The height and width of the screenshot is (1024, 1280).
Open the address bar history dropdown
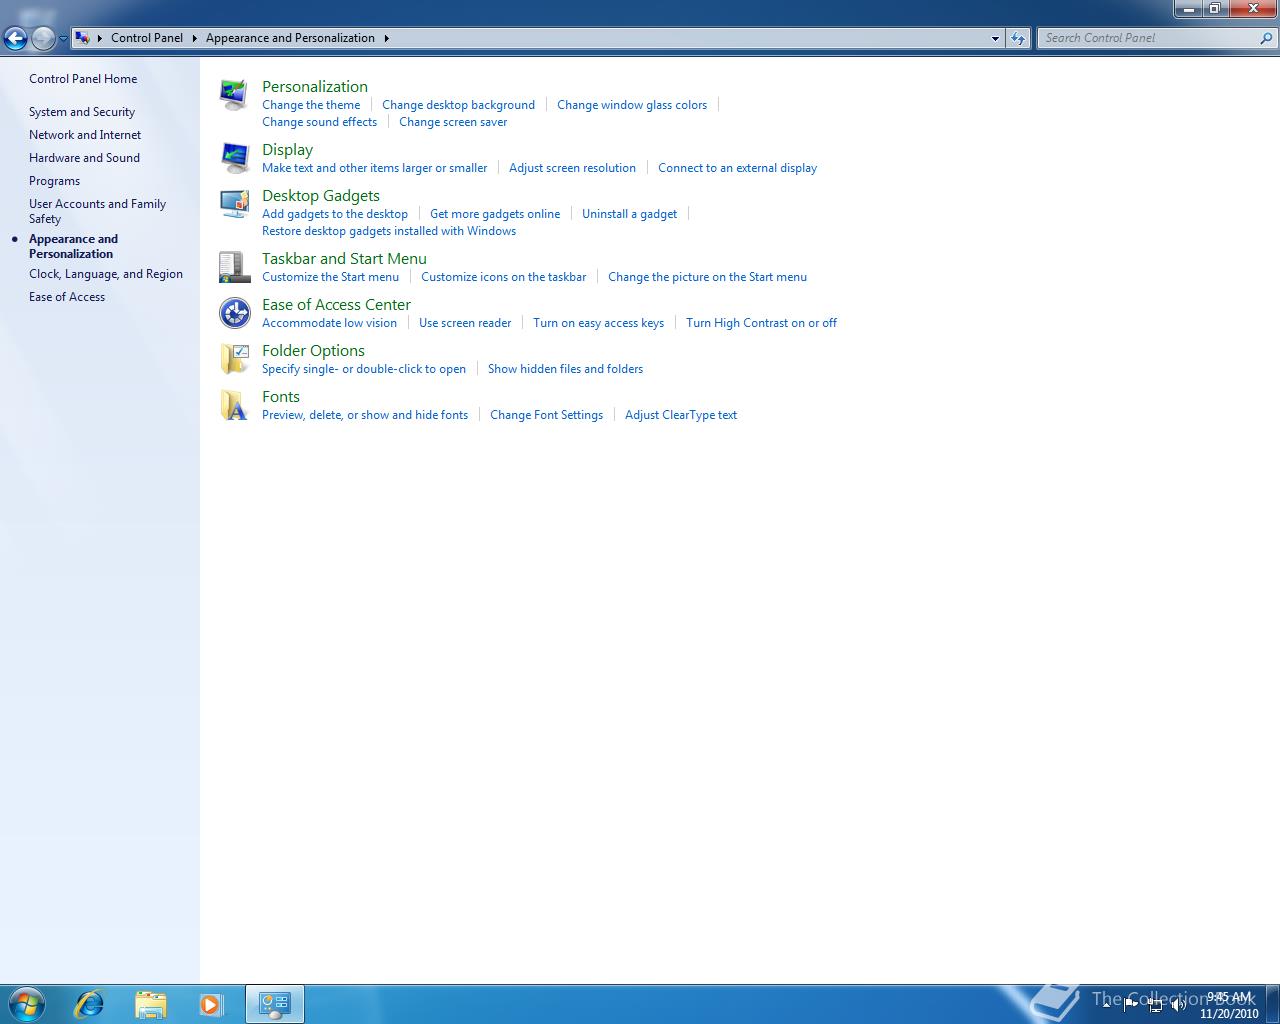pyautogui.click(x=995, y=38)
